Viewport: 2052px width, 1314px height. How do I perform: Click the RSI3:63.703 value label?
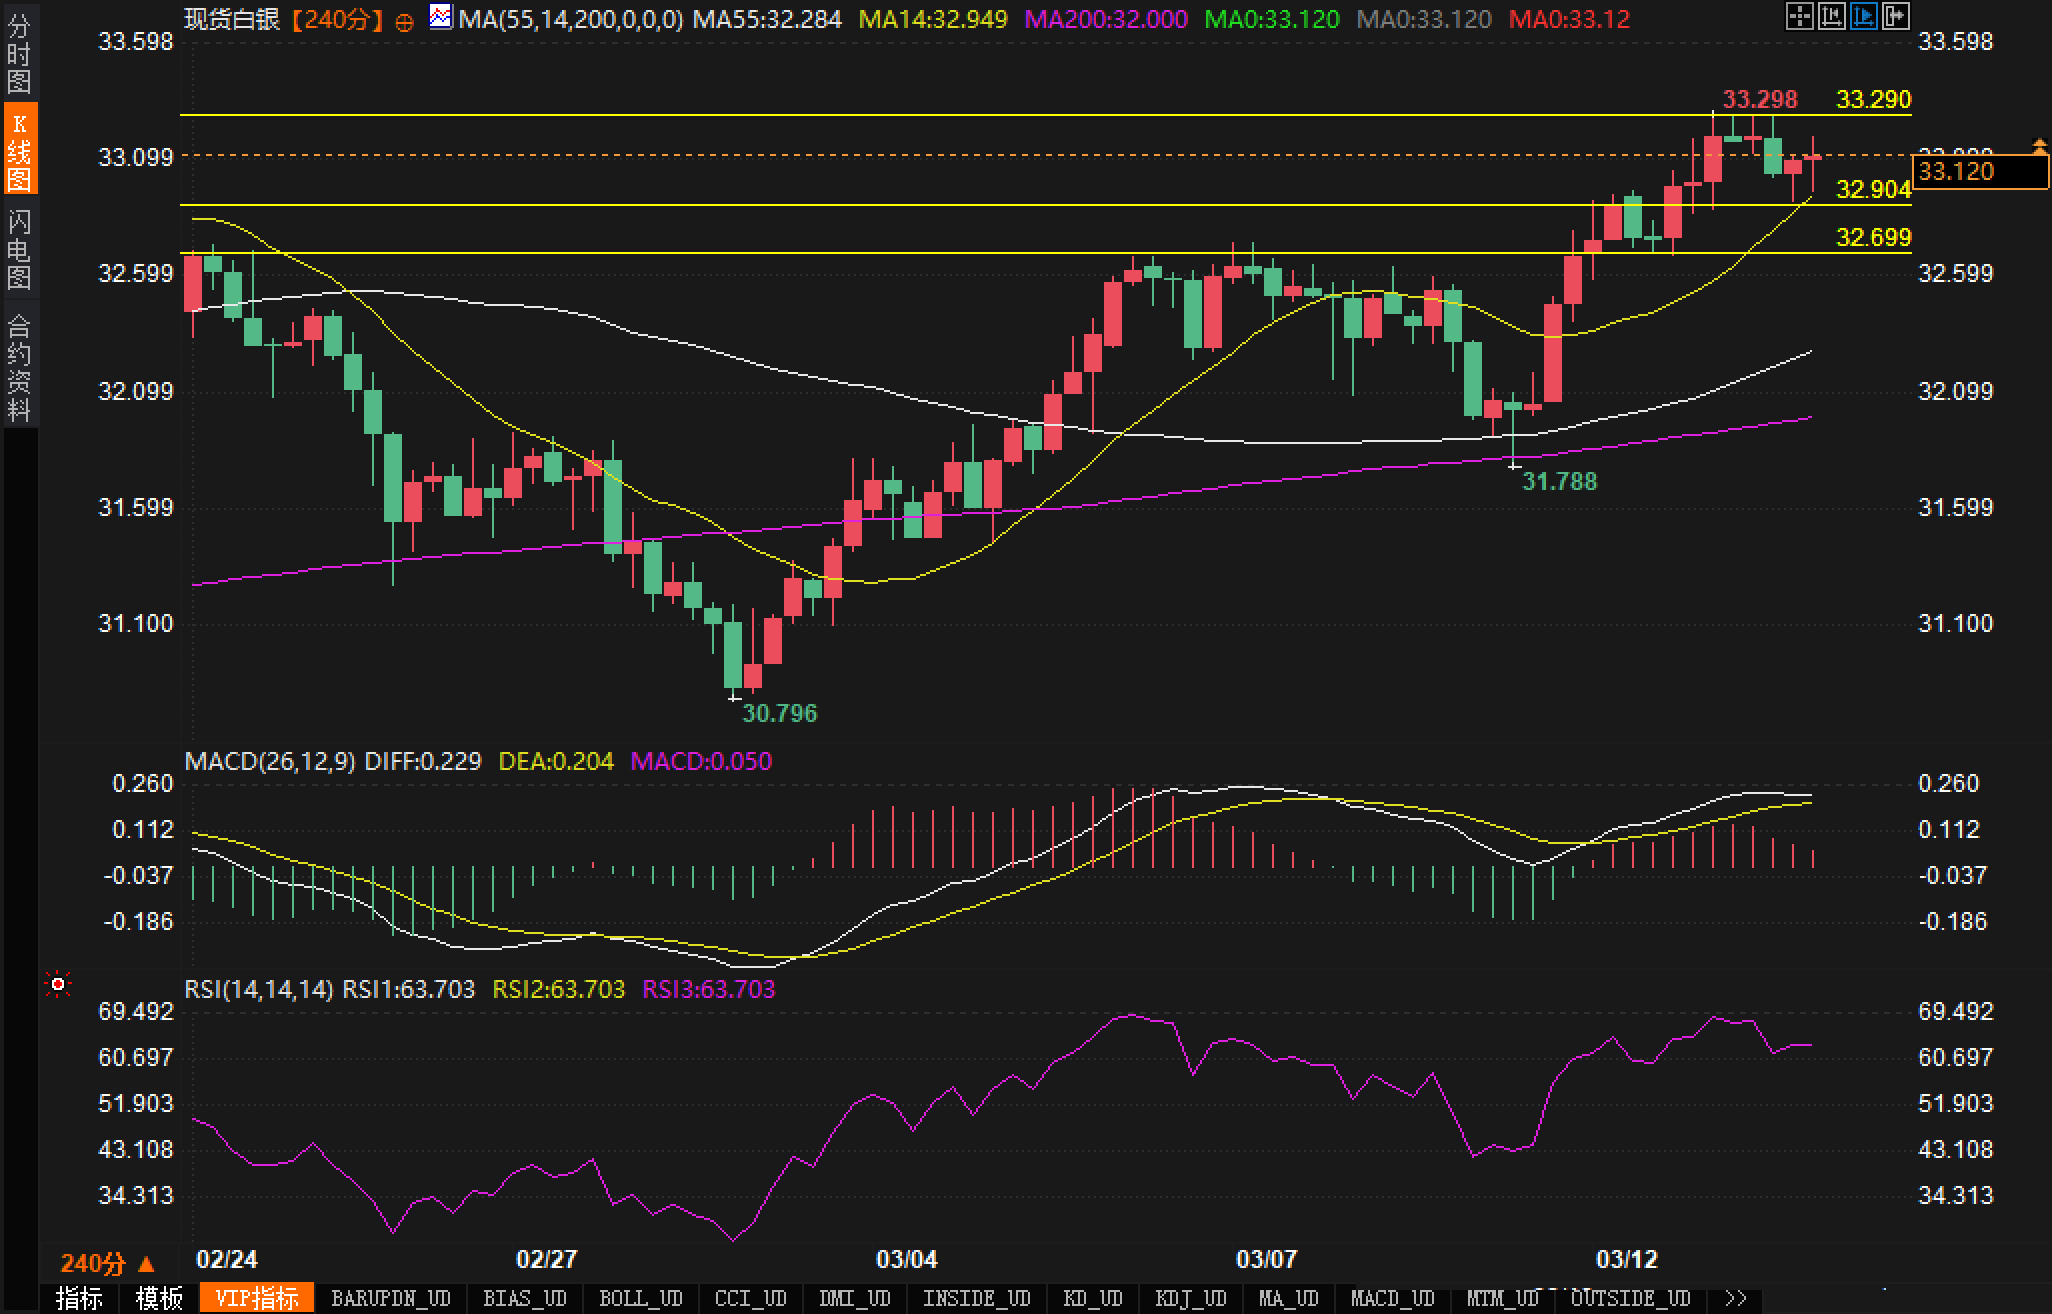tap(709, 989)
